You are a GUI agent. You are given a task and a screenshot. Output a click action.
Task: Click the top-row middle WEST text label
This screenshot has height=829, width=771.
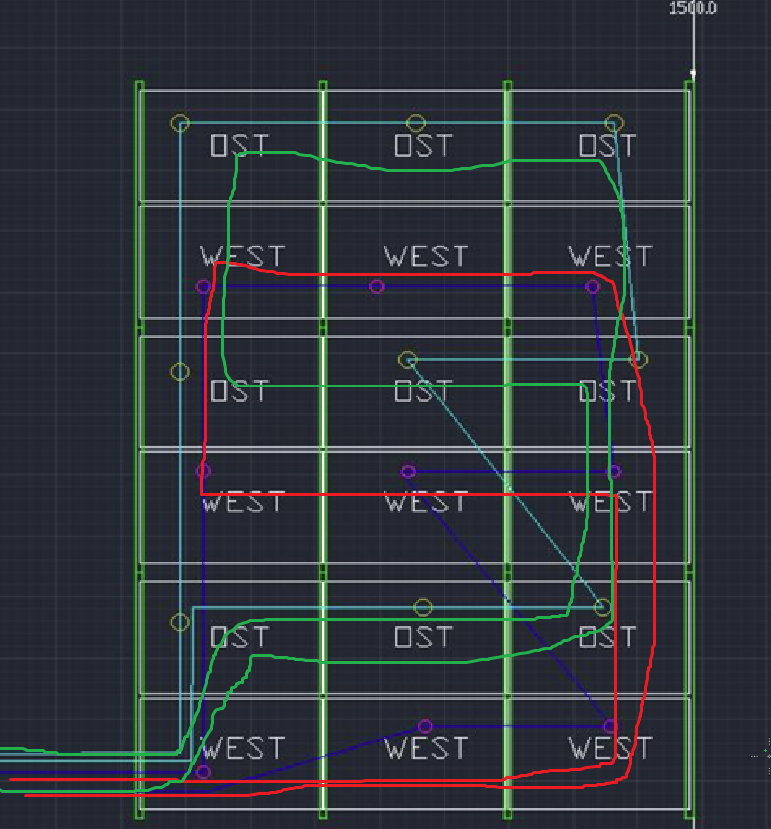425,257
